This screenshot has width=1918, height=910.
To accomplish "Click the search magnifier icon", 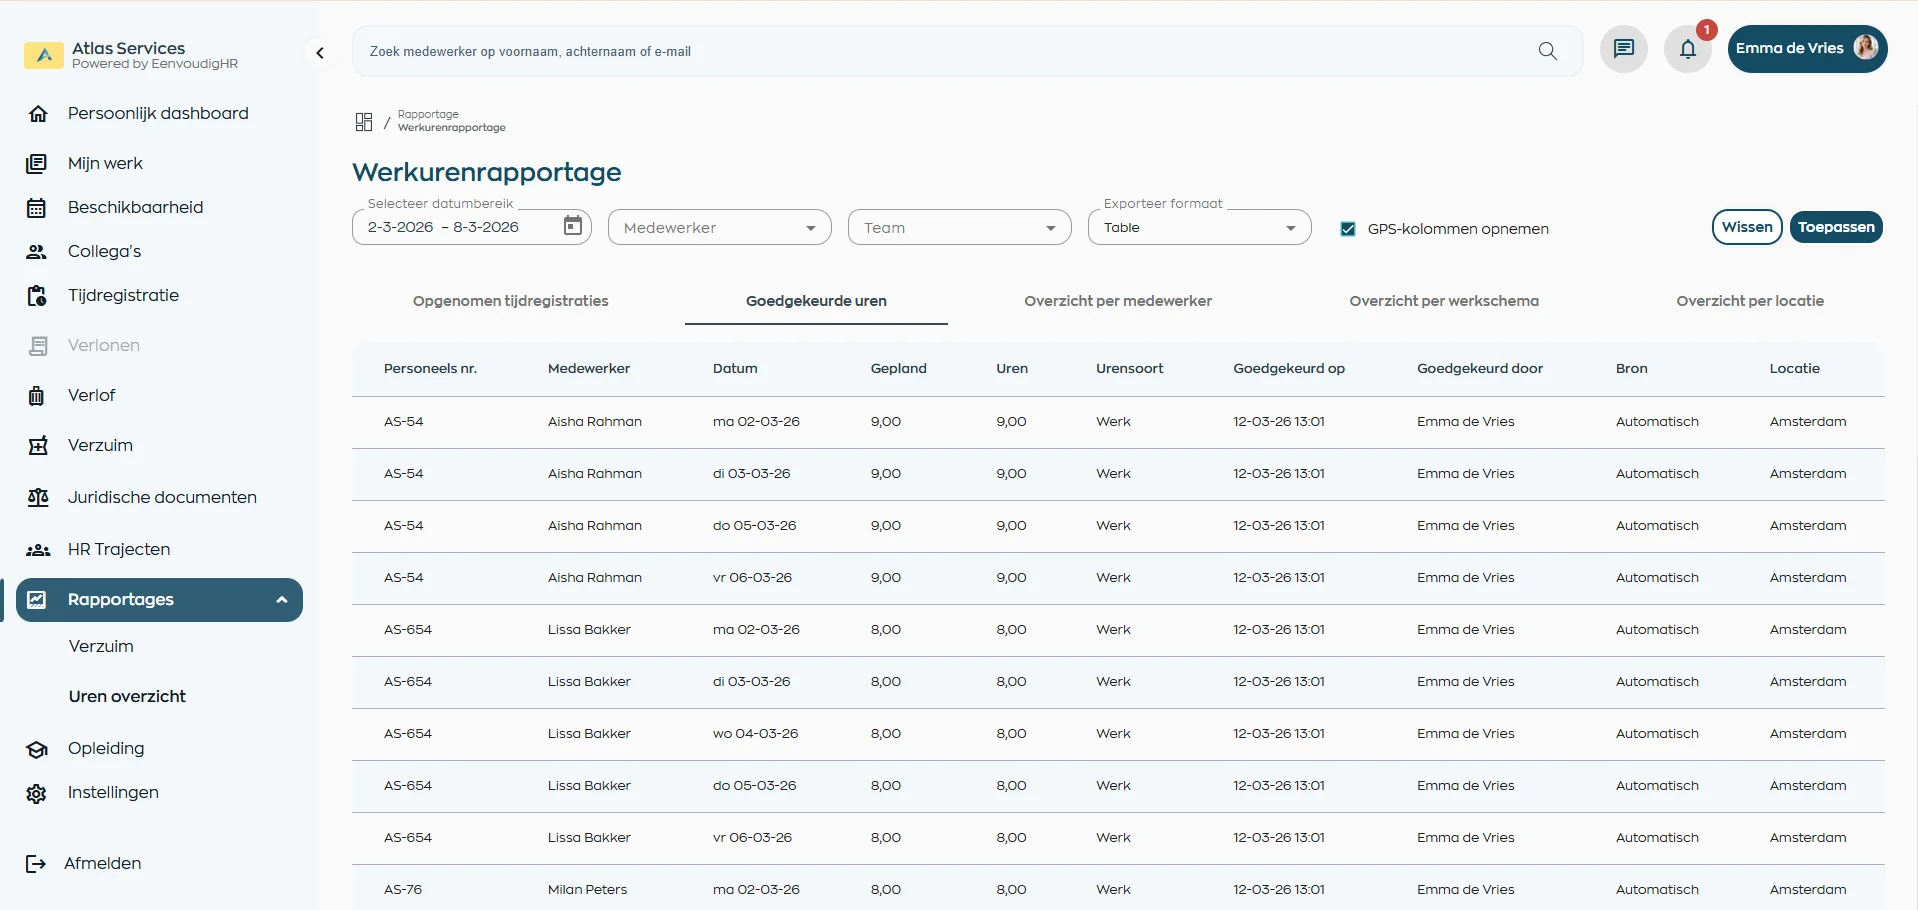I will tap(1547, 51).
